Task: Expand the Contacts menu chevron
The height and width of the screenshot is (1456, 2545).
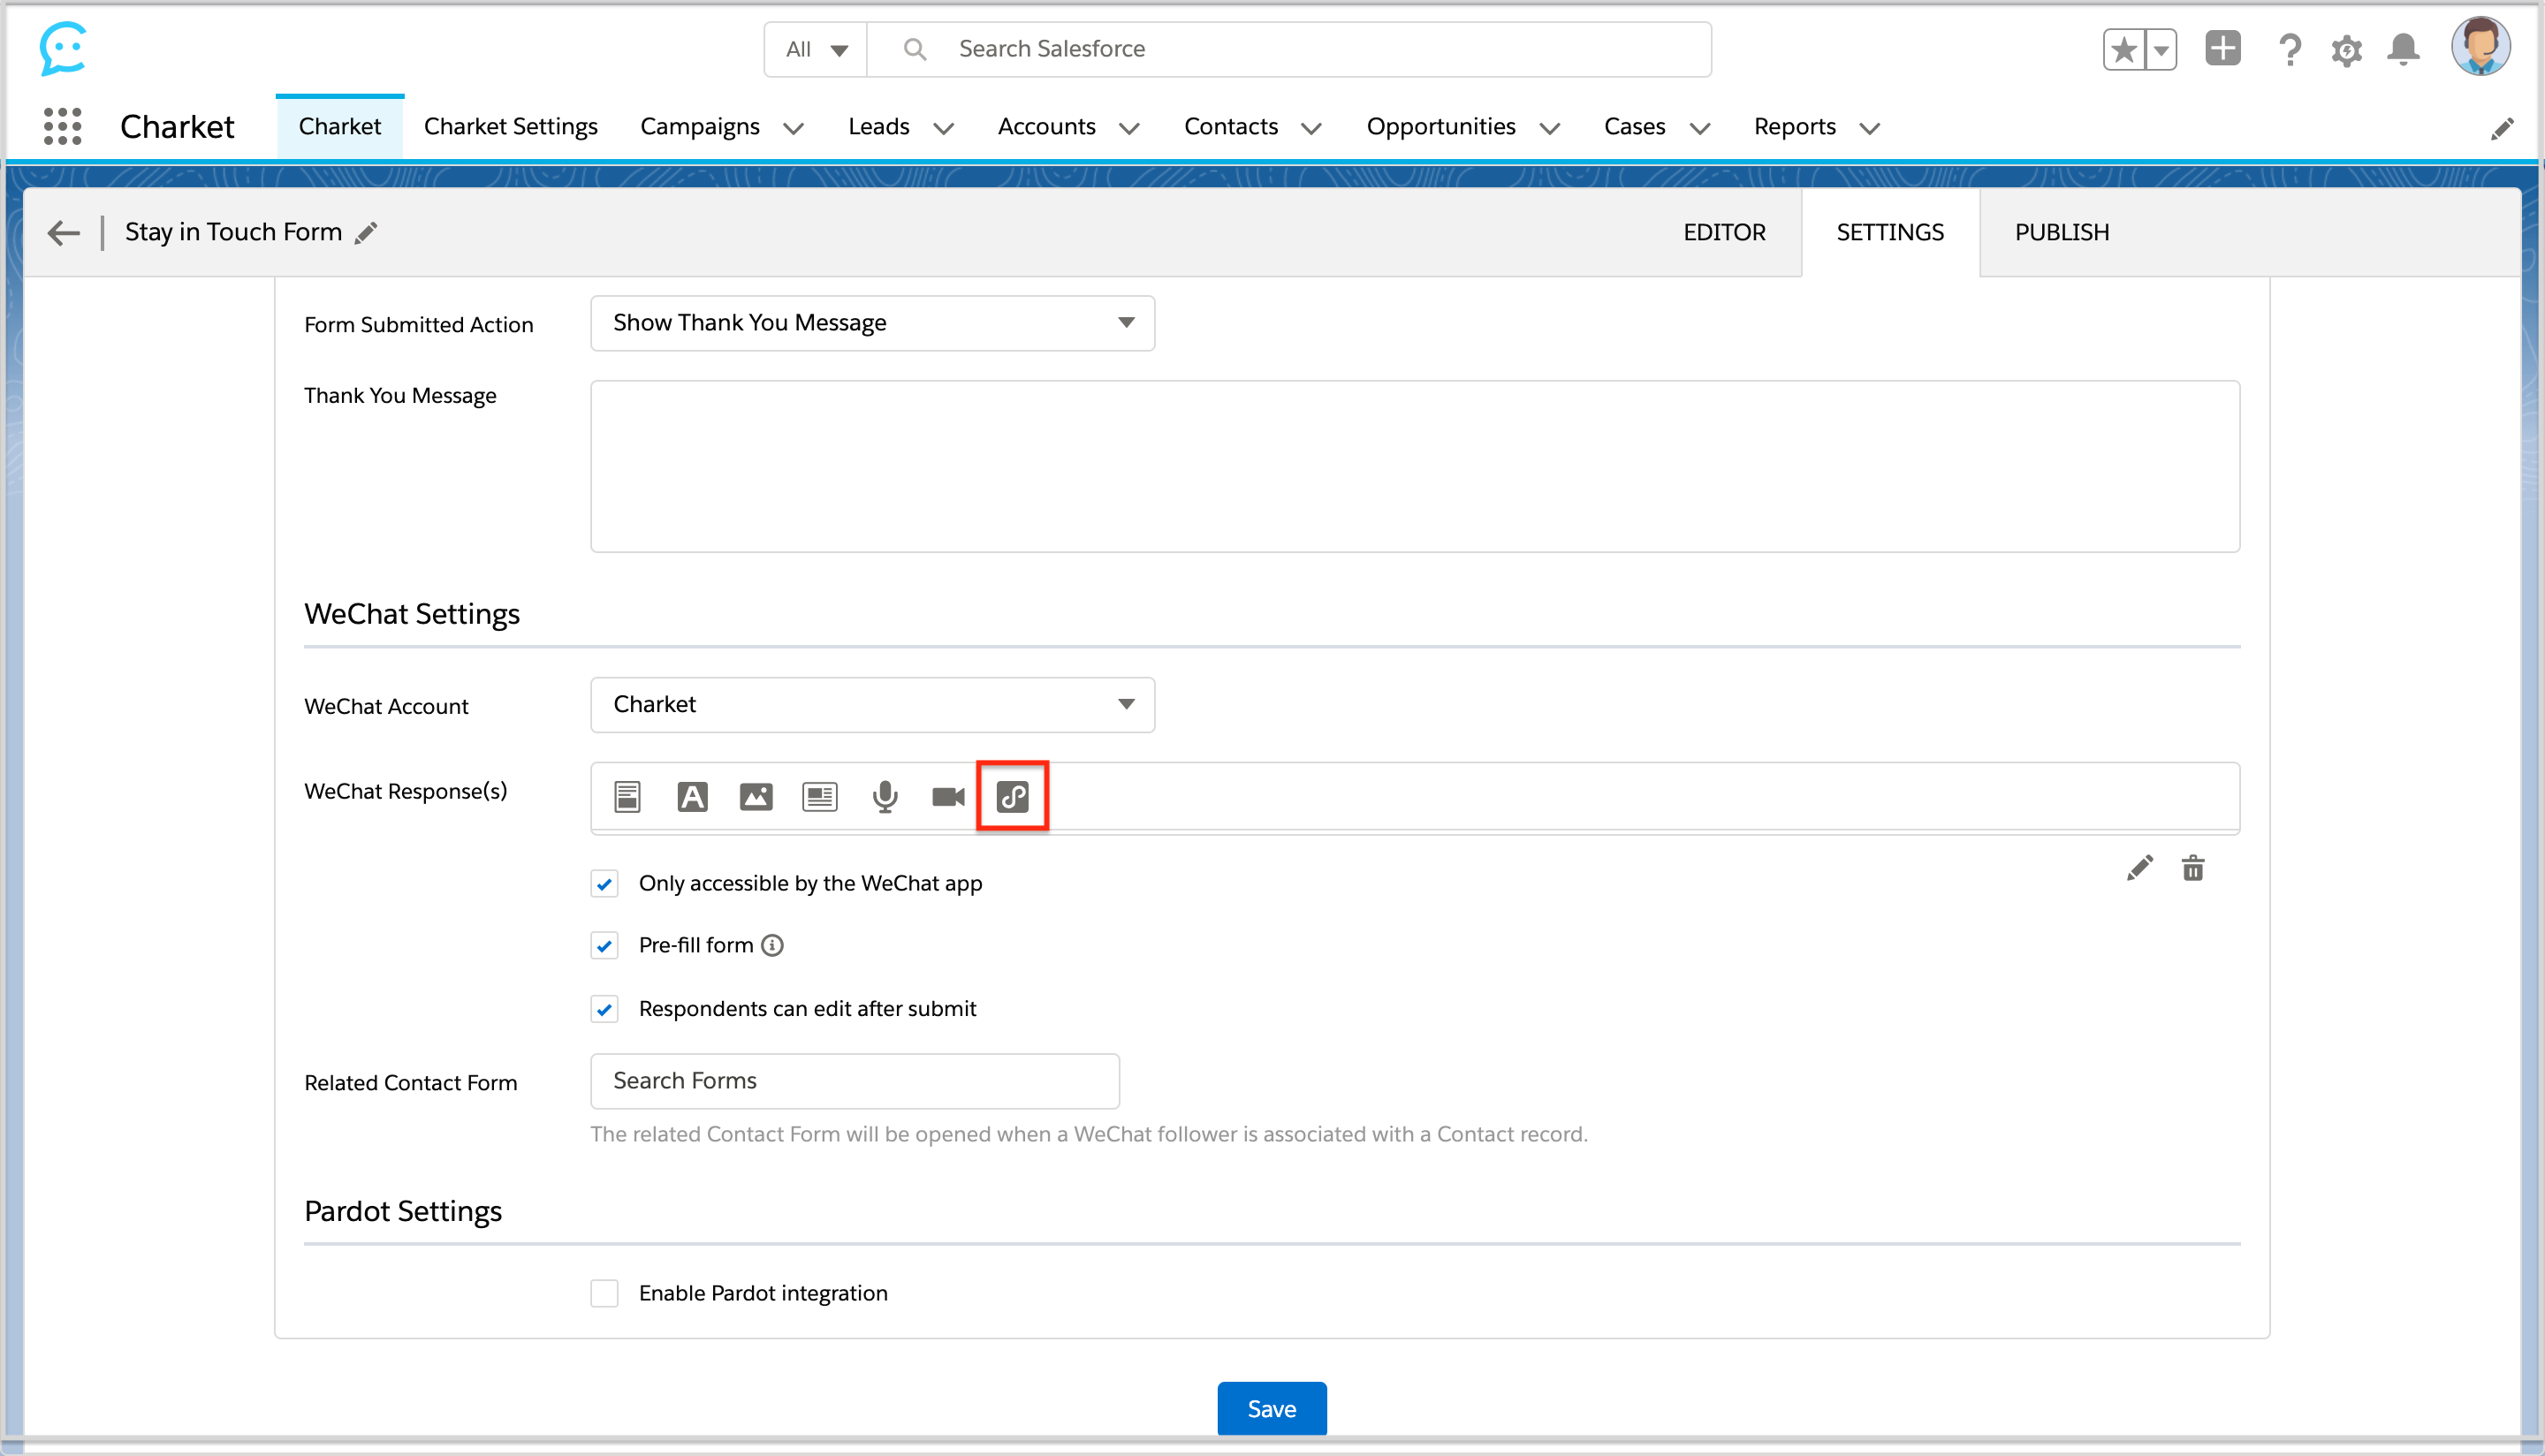Action: tap(1311, 128)
